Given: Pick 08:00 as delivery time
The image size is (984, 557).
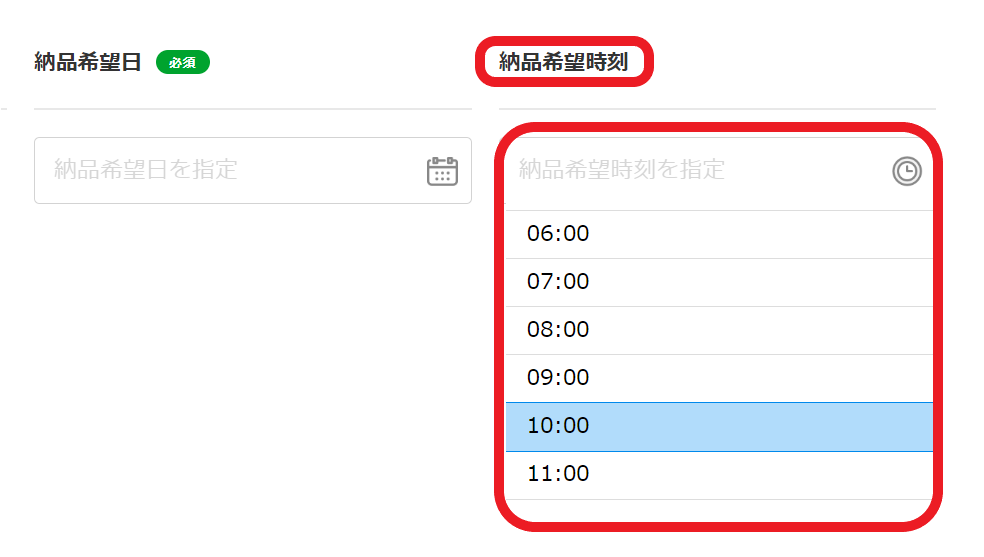Looking at the screenshot, I should (719, 331).
